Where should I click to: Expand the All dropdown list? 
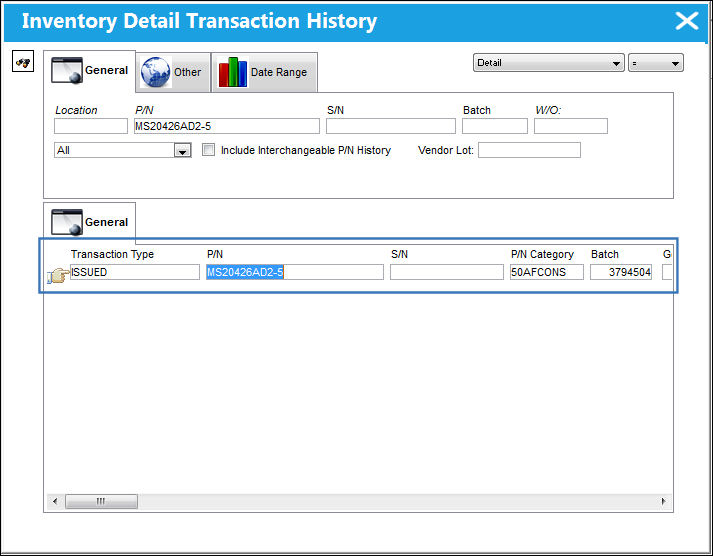pos(182,150)
